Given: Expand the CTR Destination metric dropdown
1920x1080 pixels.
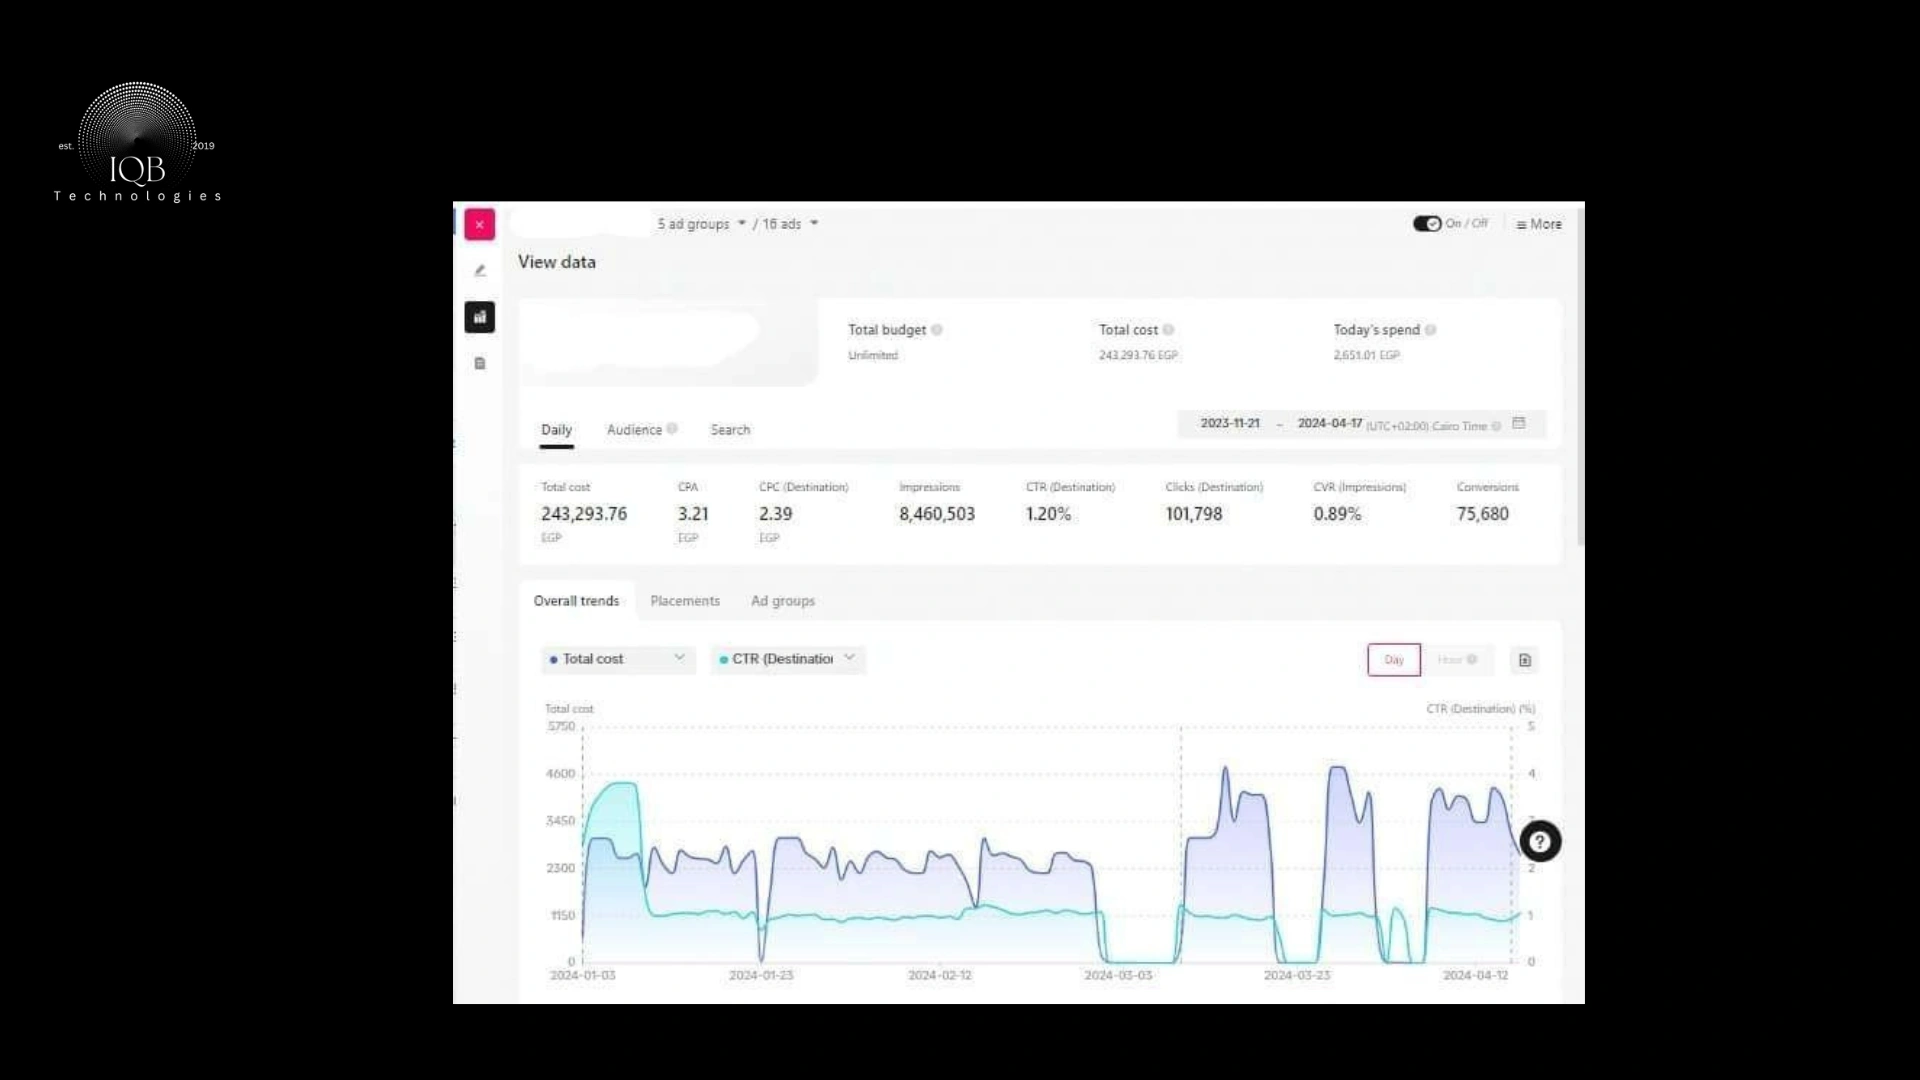Looking at the screenshot, I should point(849,657).
